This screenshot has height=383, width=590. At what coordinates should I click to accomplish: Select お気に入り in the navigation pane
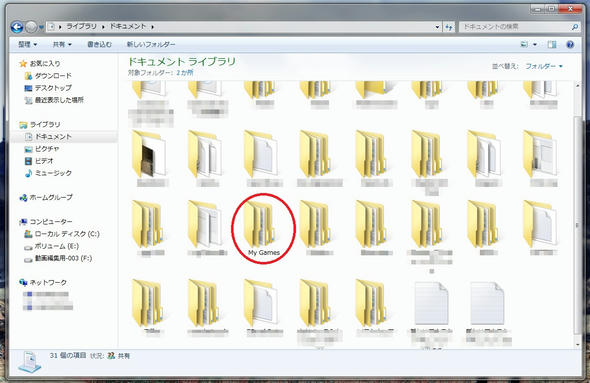point(45,63)
